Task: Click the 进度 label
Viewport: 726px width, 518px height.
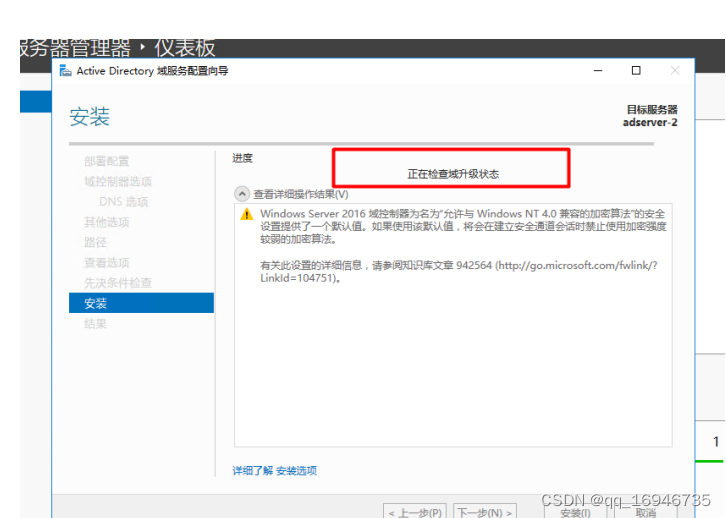Action: pyautogui.click(x=242, y=158)
